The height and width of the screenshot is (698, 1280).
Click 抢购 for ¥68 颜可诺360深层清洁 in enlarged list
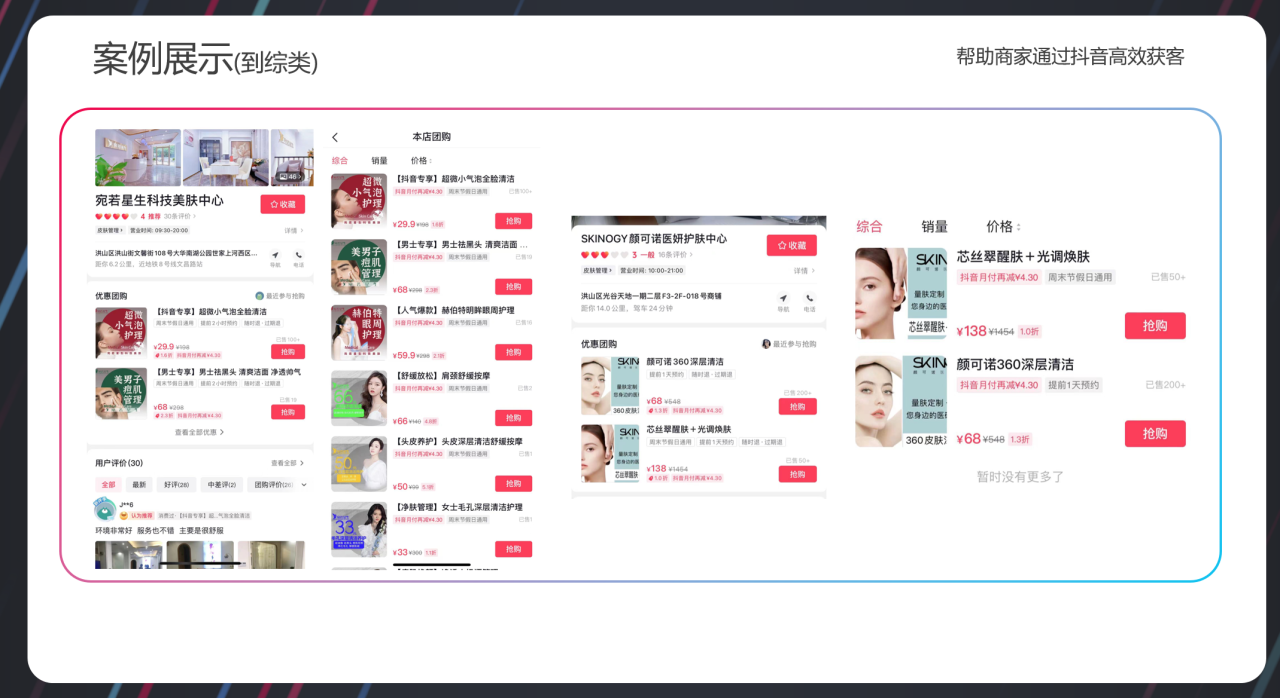pos(1155,433)
